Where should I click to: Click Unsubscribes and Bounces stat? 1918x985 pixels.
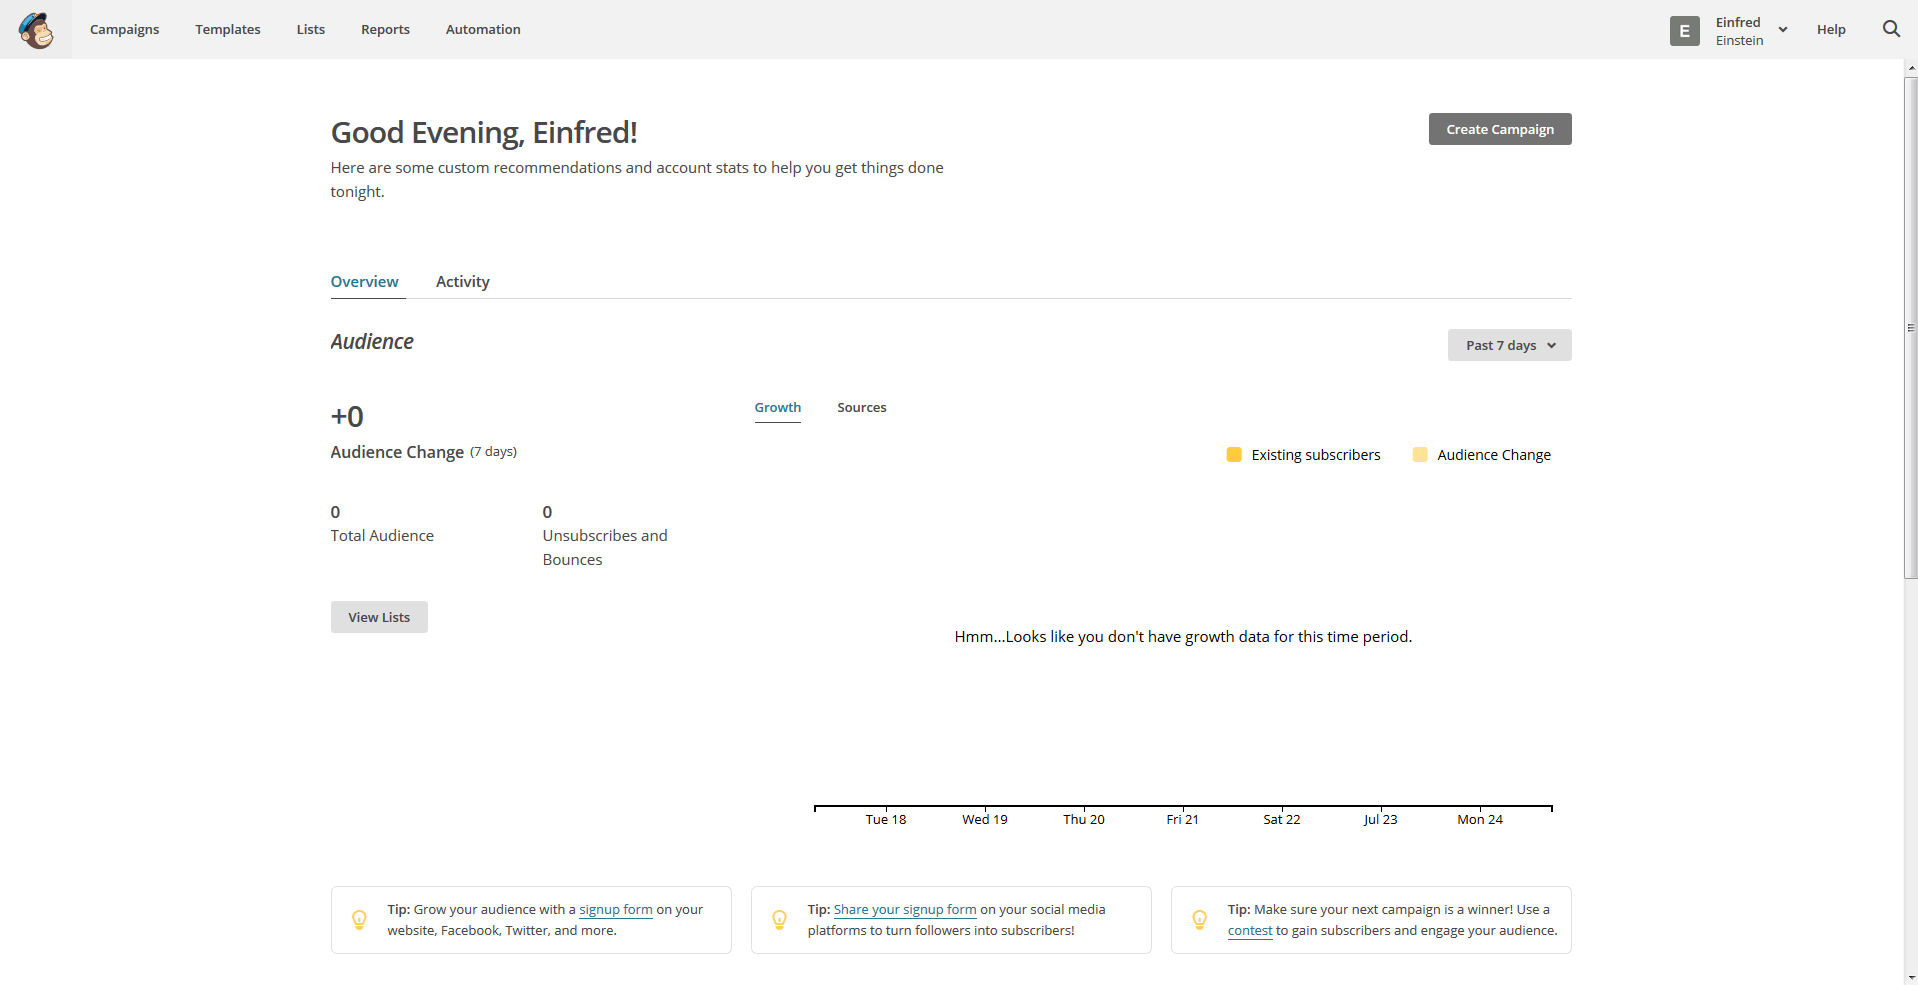click(x=605, y=536)
